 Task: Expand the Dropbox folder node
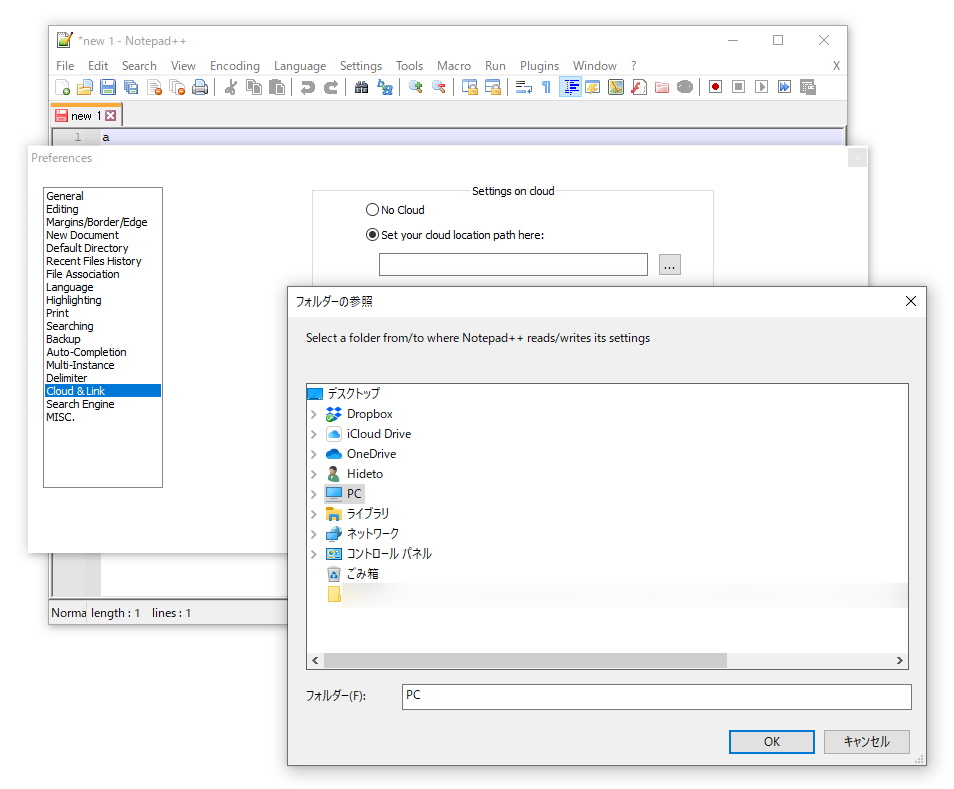pos(313,414)
